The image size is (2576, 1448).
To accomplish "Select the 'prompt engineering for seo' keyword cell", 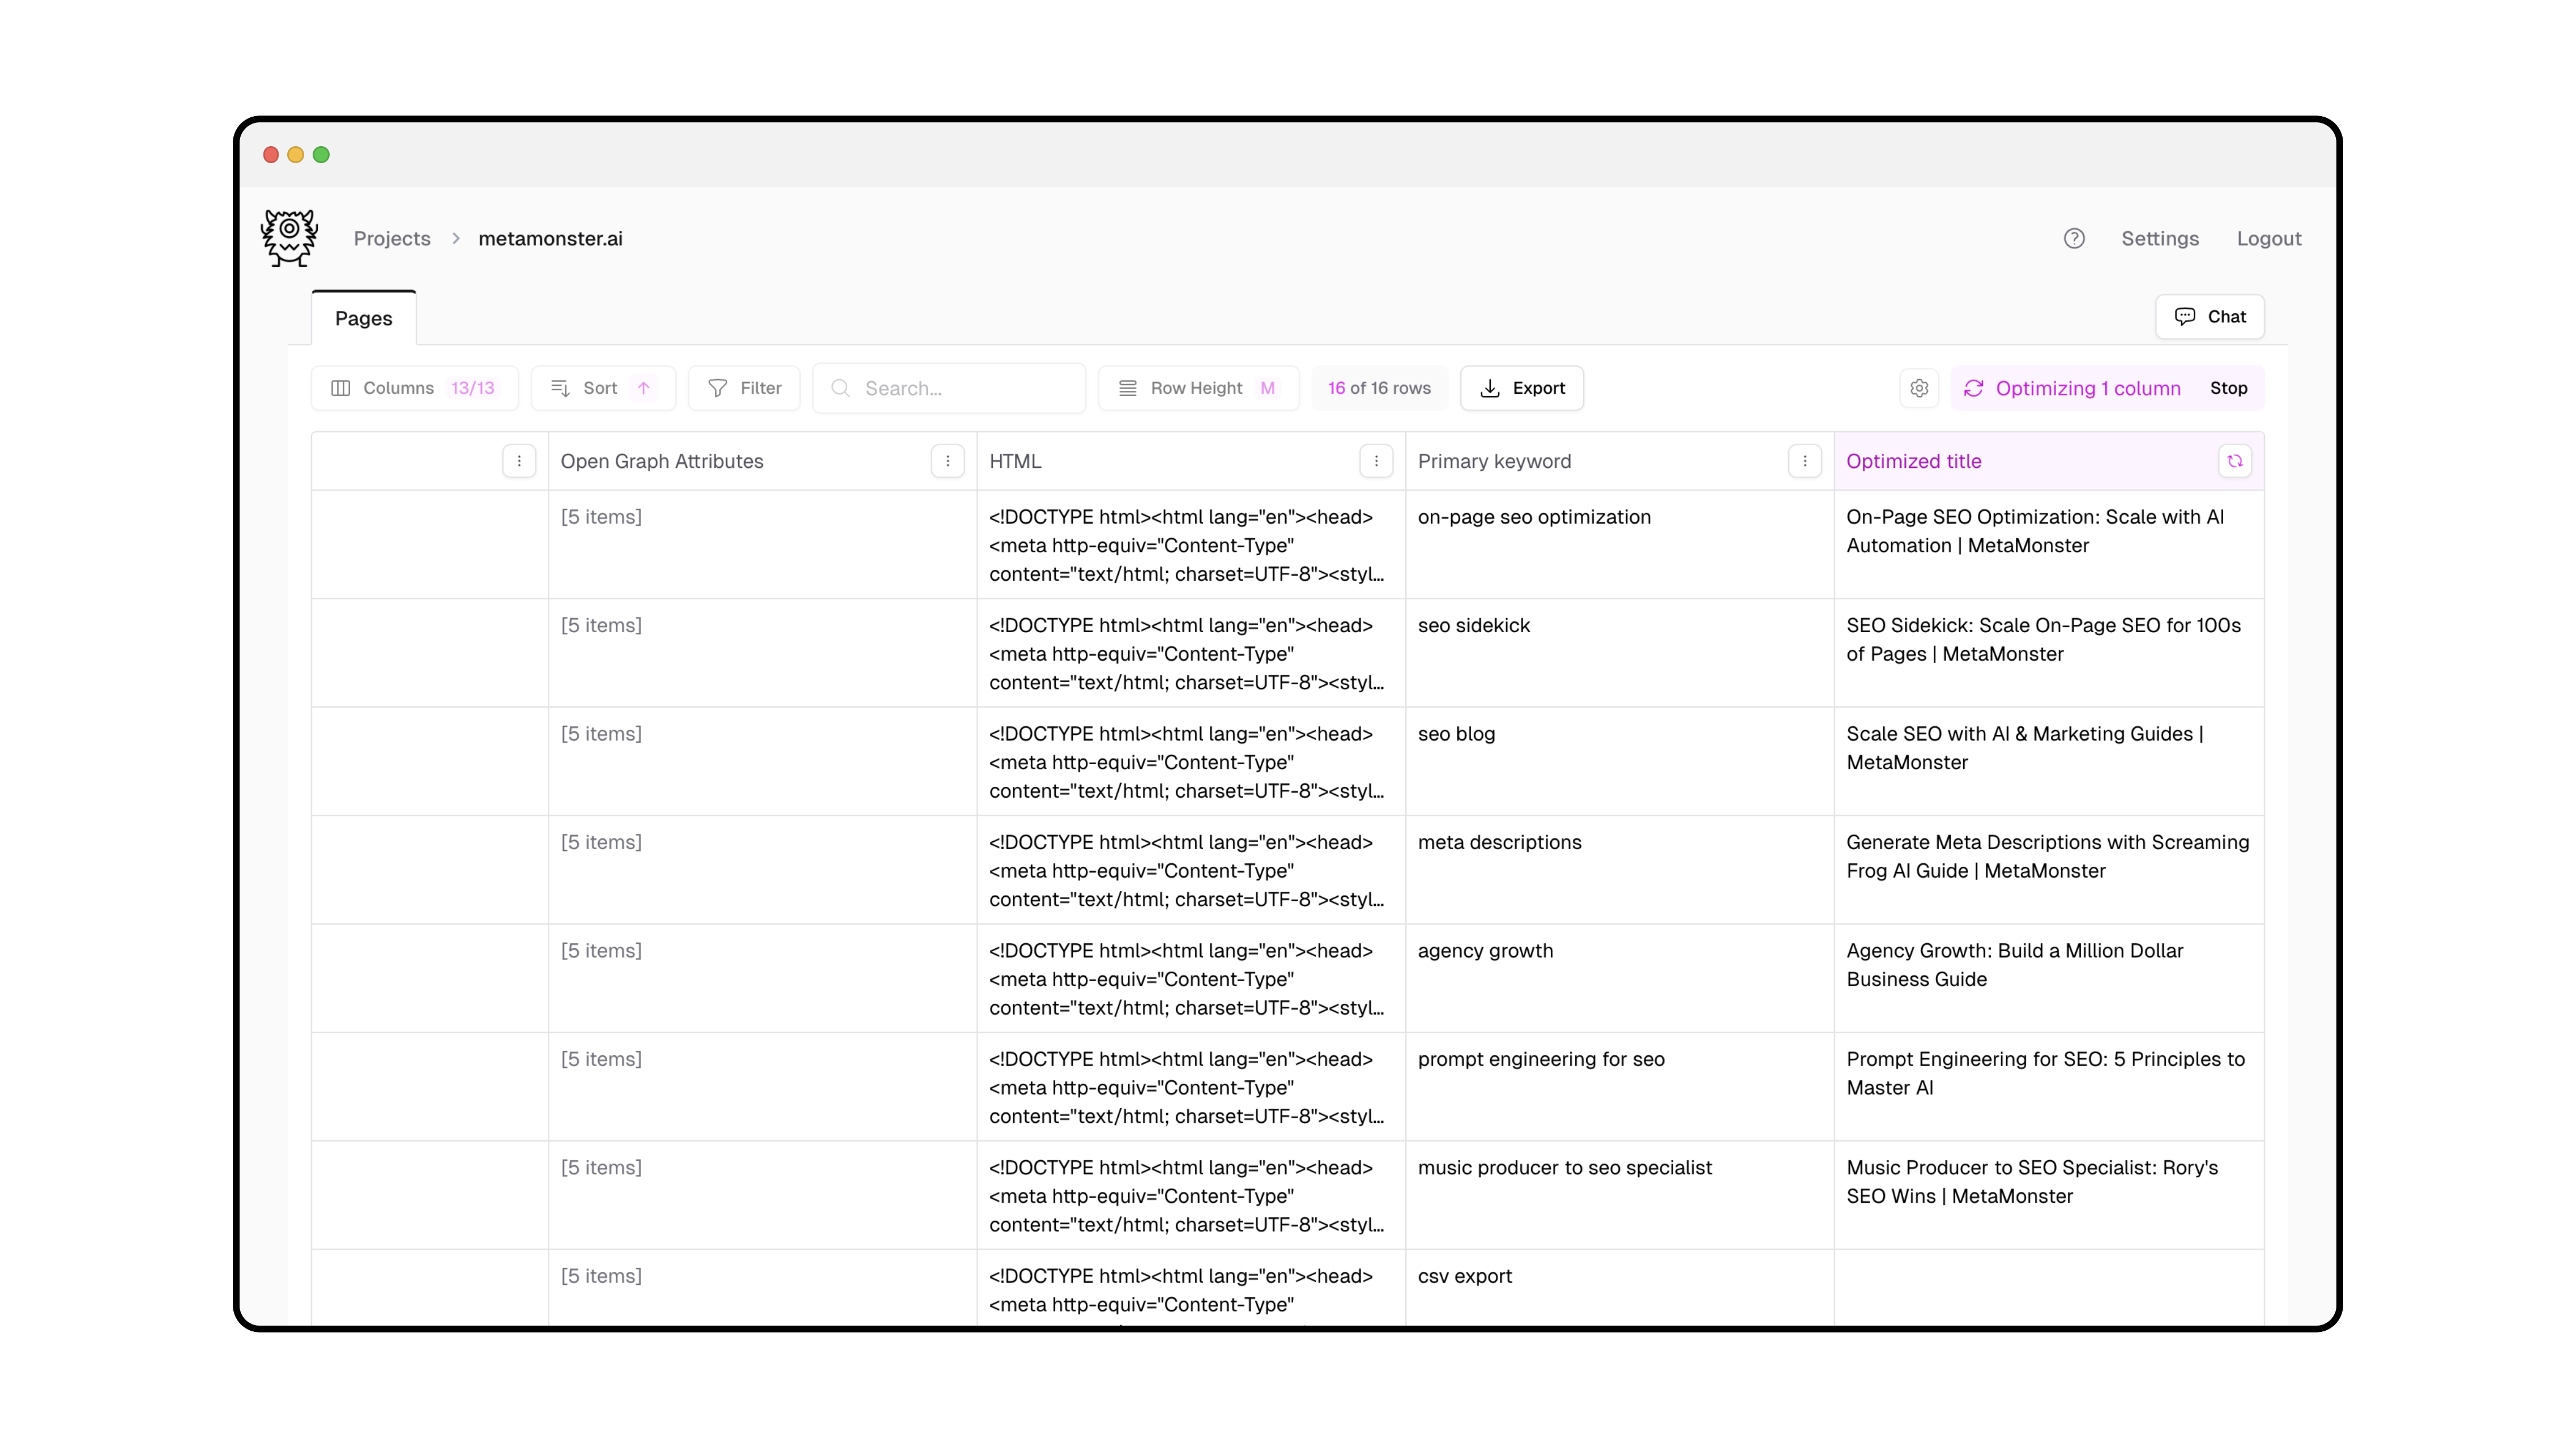I will pyautogui.click(x=1620, y=1087).
